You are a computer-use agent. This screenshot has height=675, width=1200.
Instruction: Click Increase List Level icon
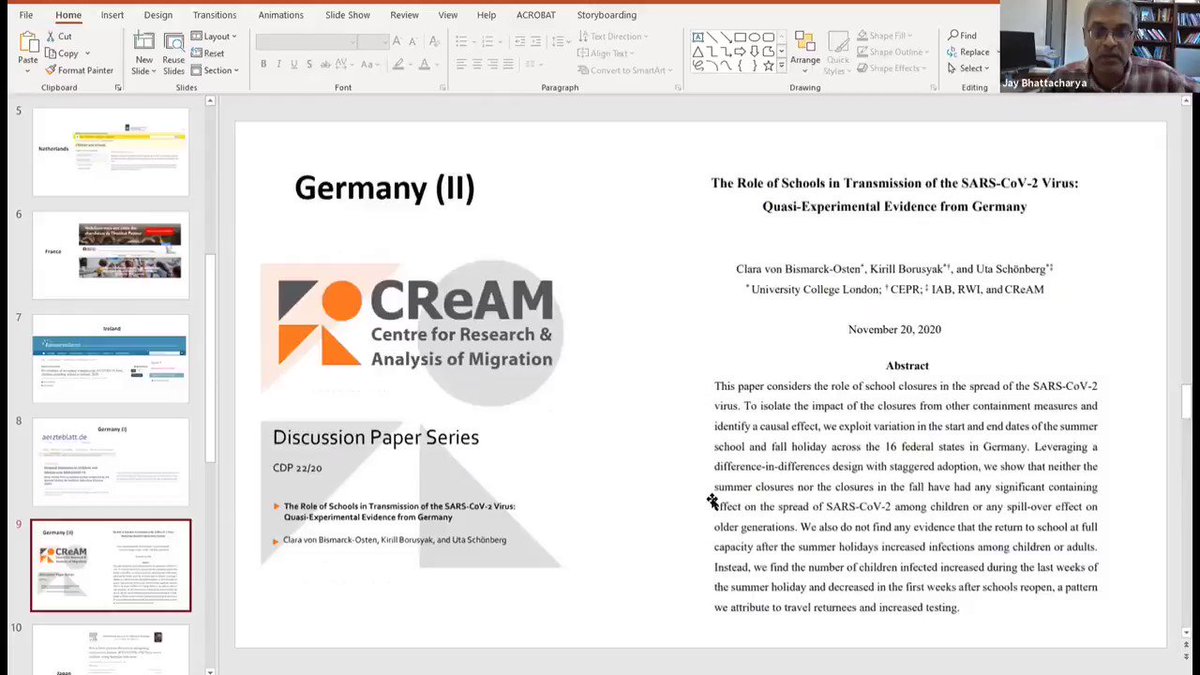coord(536,41)
